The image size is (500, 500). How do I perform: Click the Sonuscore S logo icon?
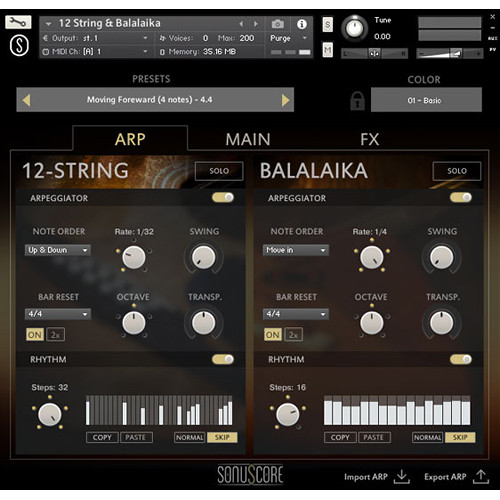click(19, 46)
